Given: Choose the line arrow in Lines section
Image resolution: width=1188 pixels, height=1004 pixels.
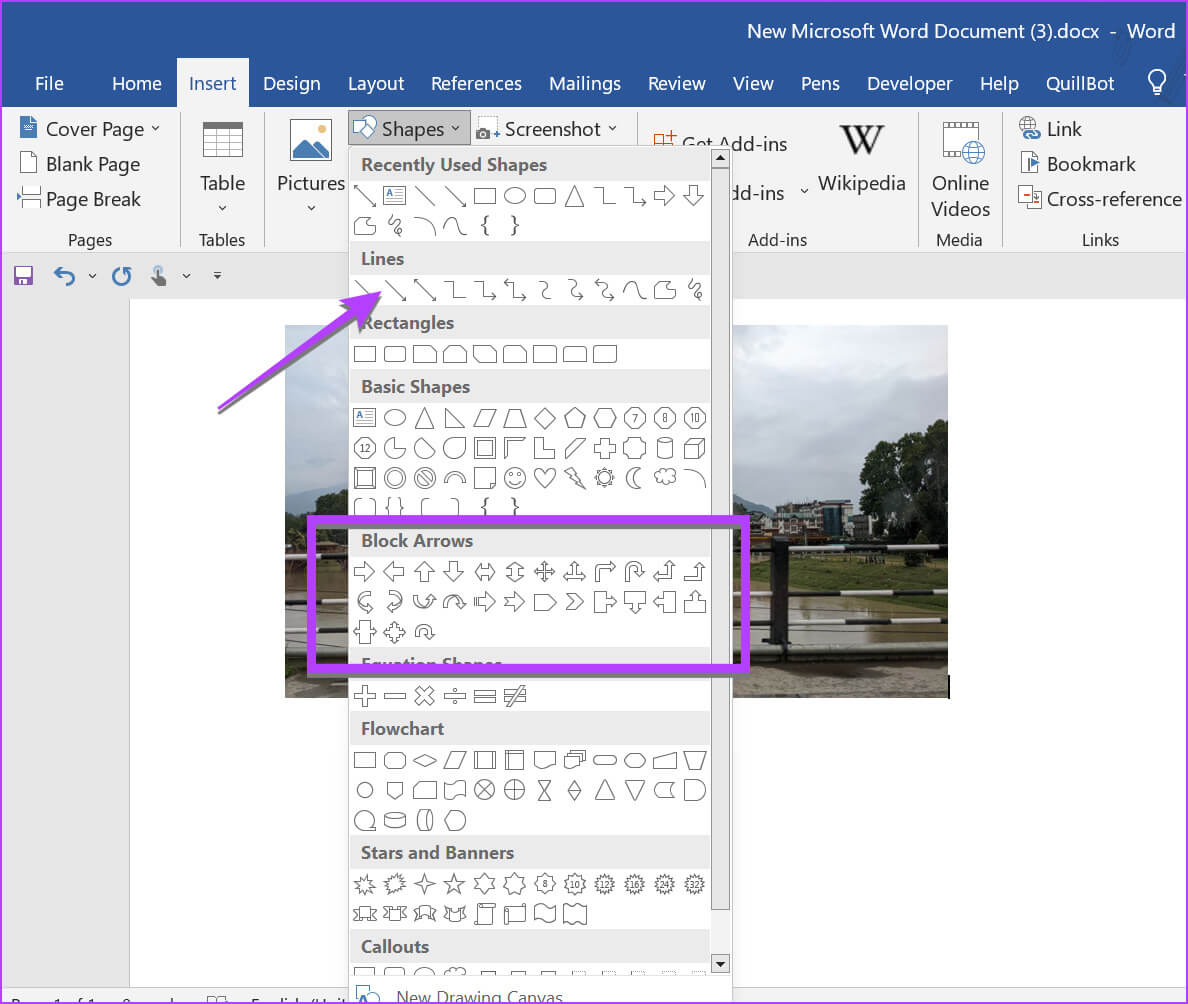Looking at the screenshot, I should point(395,290).
